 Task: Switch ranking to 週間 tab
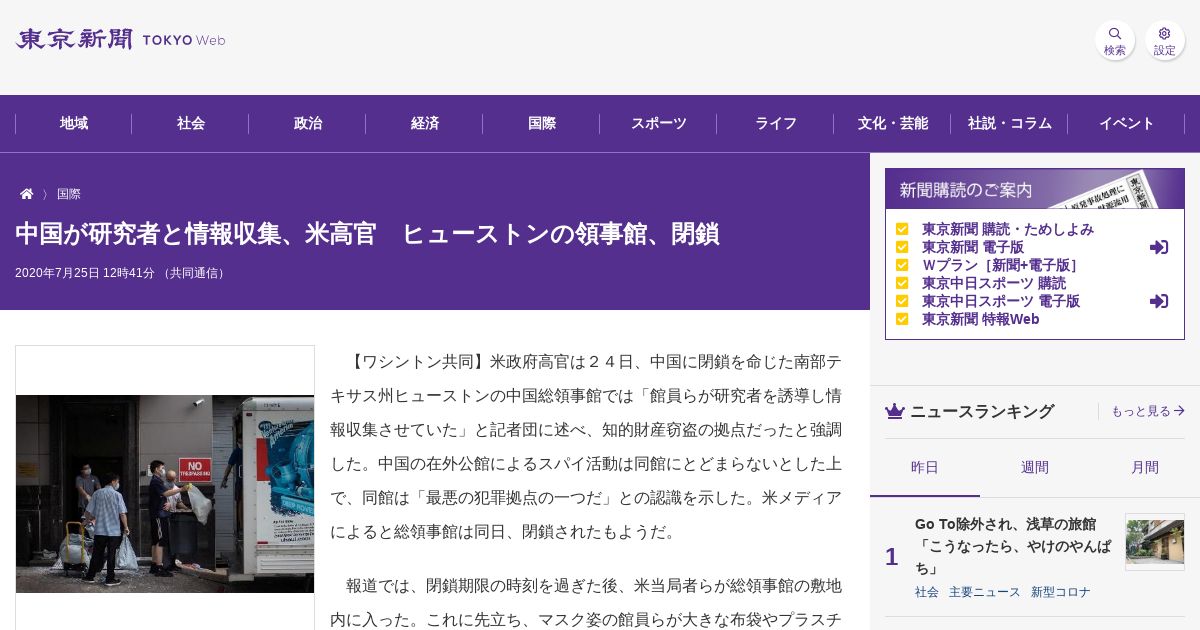[x=1035, y=467]
